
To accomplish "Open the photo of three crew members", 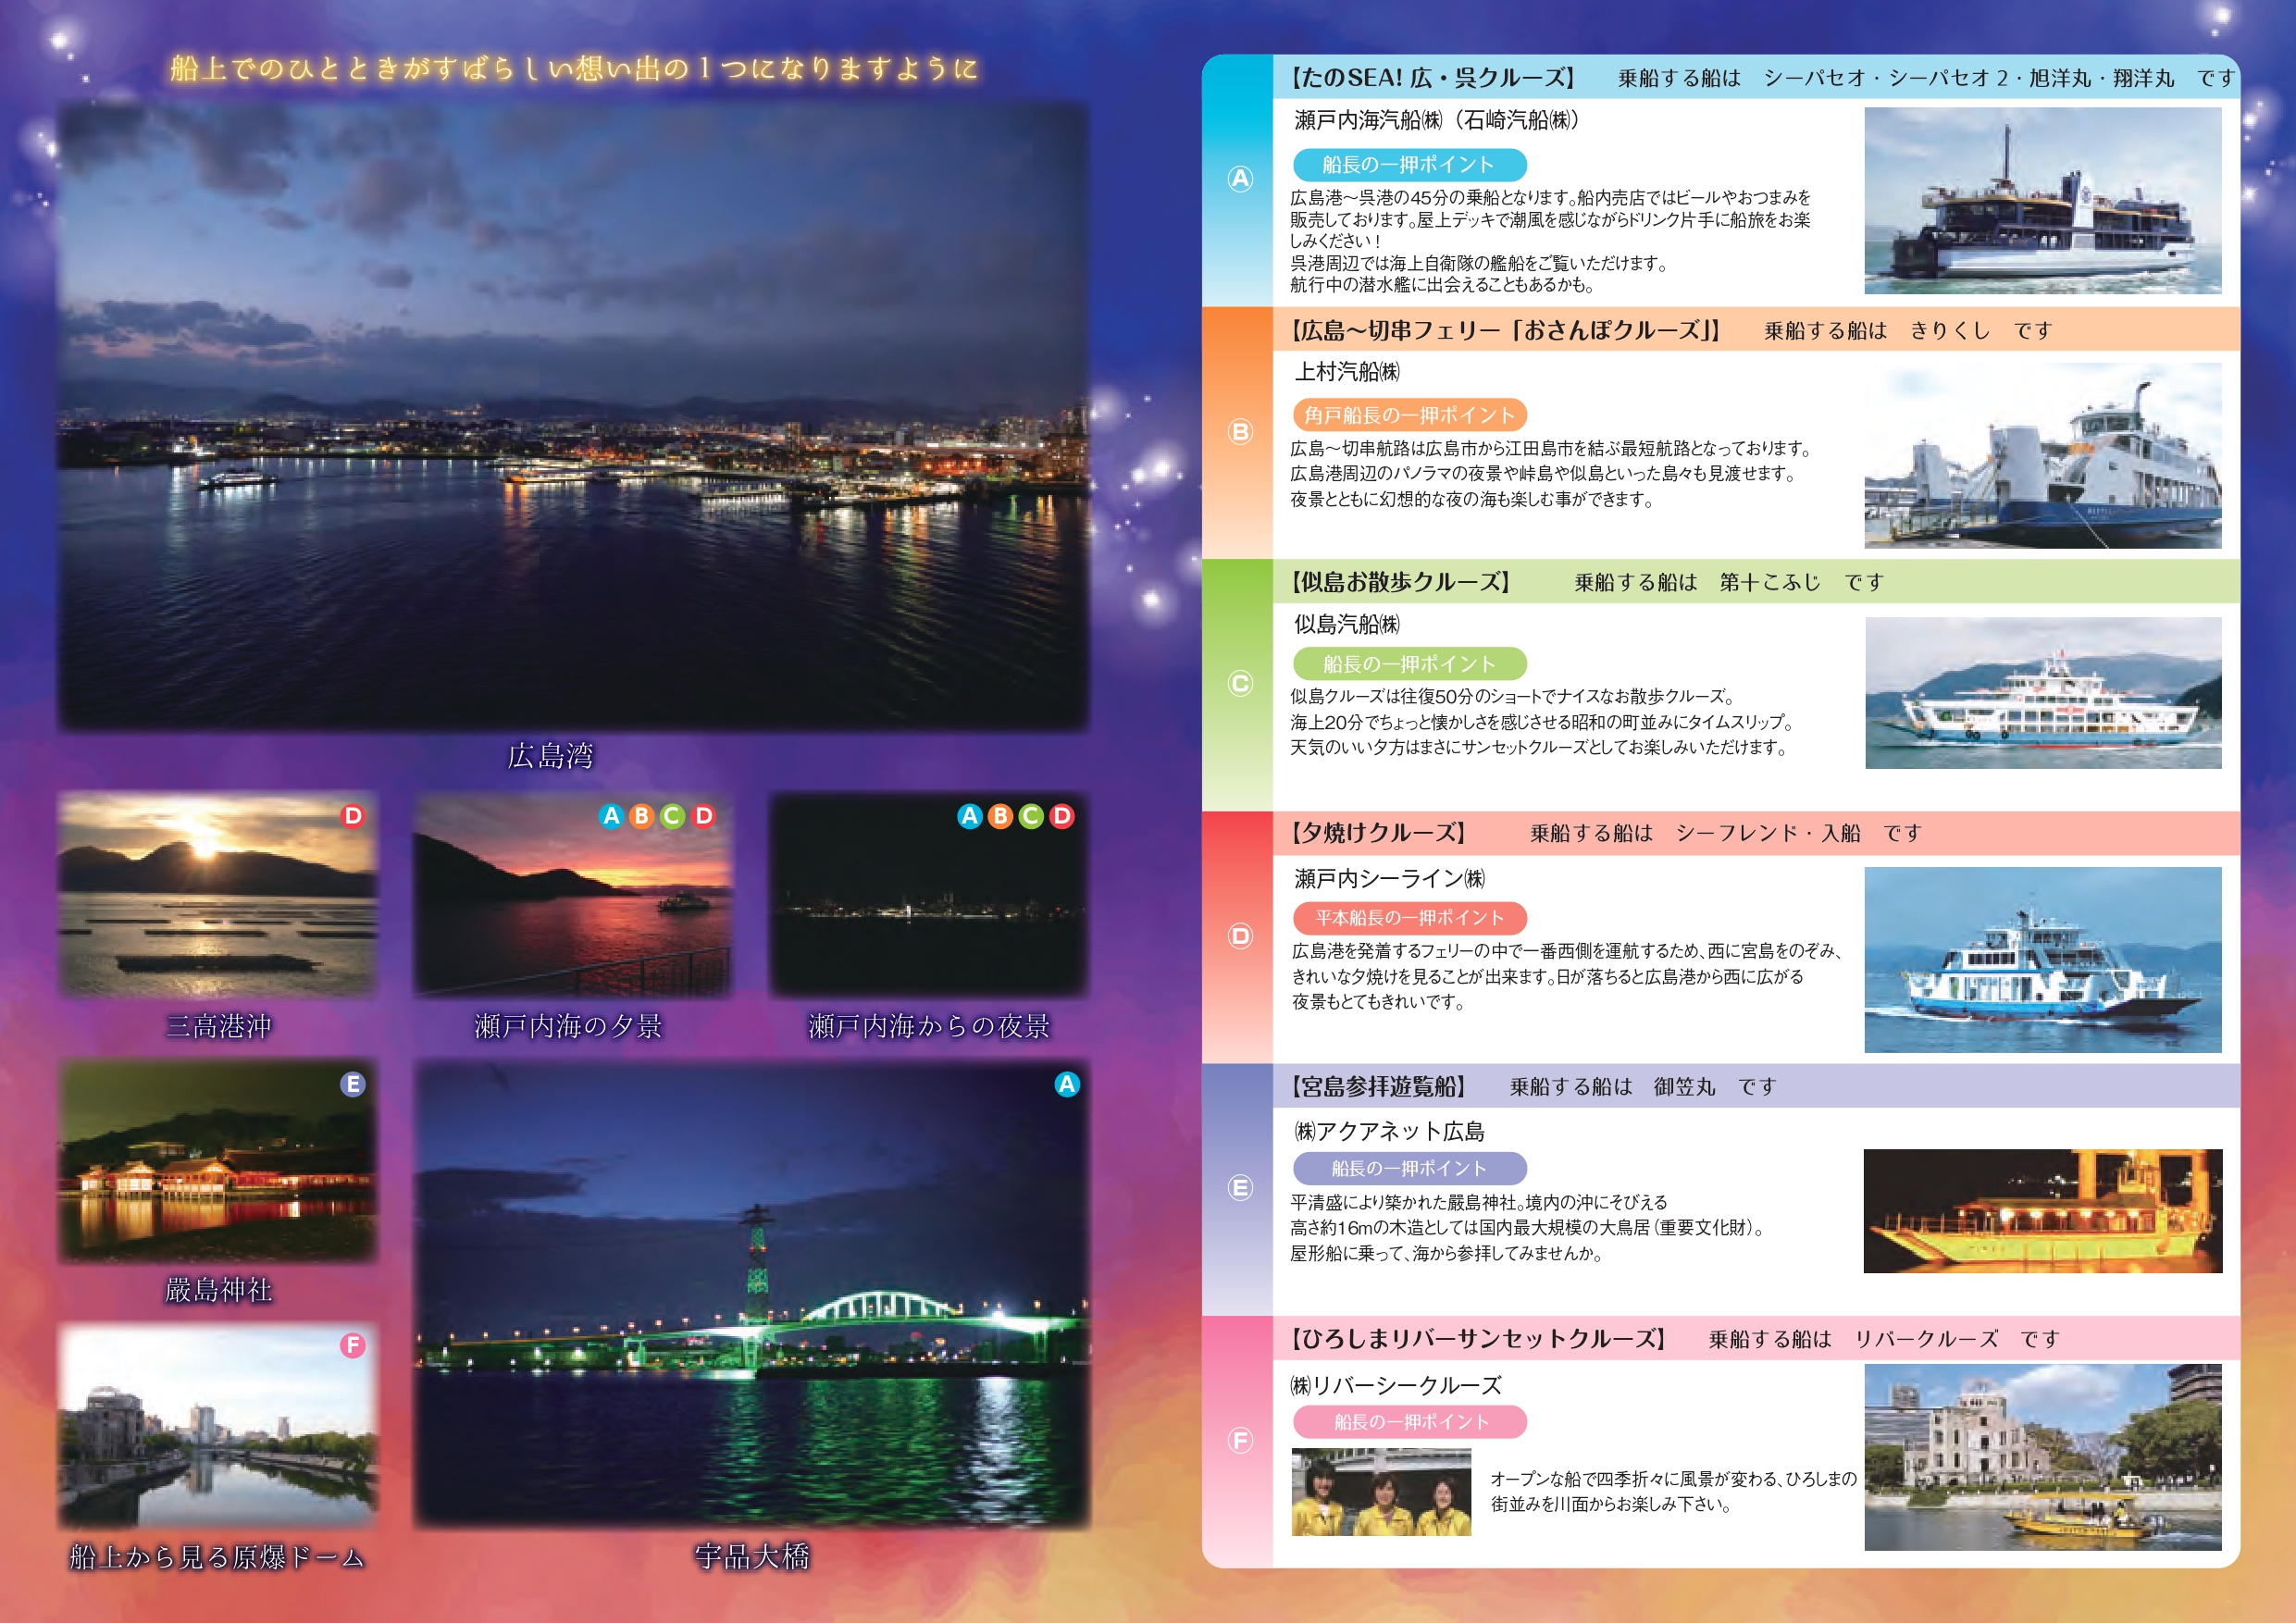I will click(x=1381, y=1492).
